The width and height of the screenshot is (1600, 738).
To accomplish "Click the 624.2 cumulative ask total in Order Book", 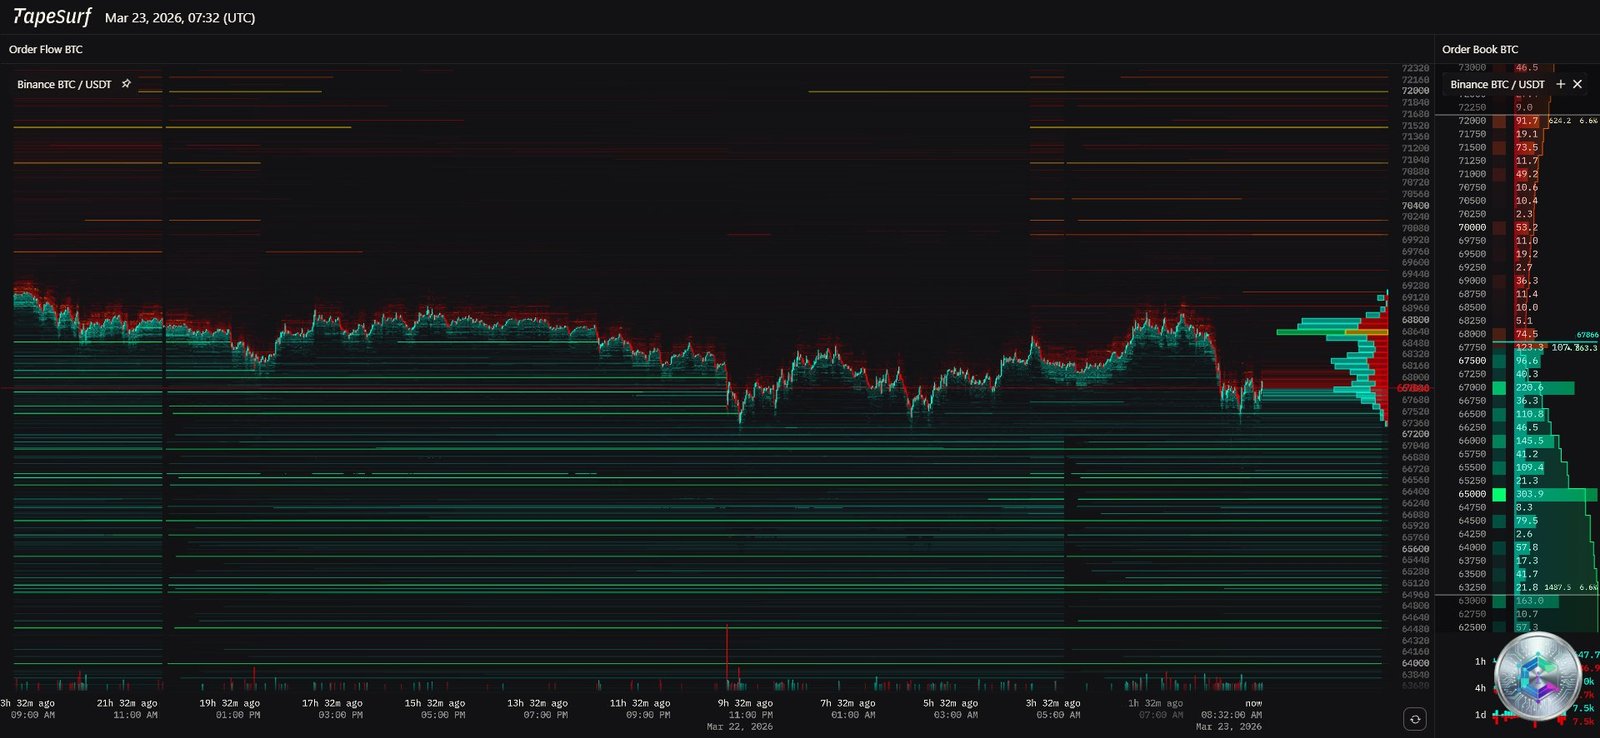I will click(x=1559, y=121).
